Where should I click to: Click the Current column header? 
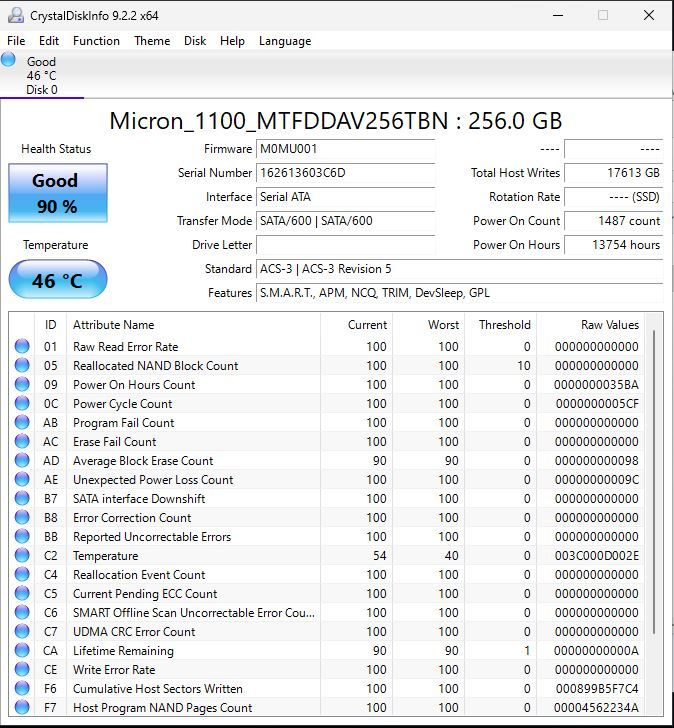click(356, 325)
